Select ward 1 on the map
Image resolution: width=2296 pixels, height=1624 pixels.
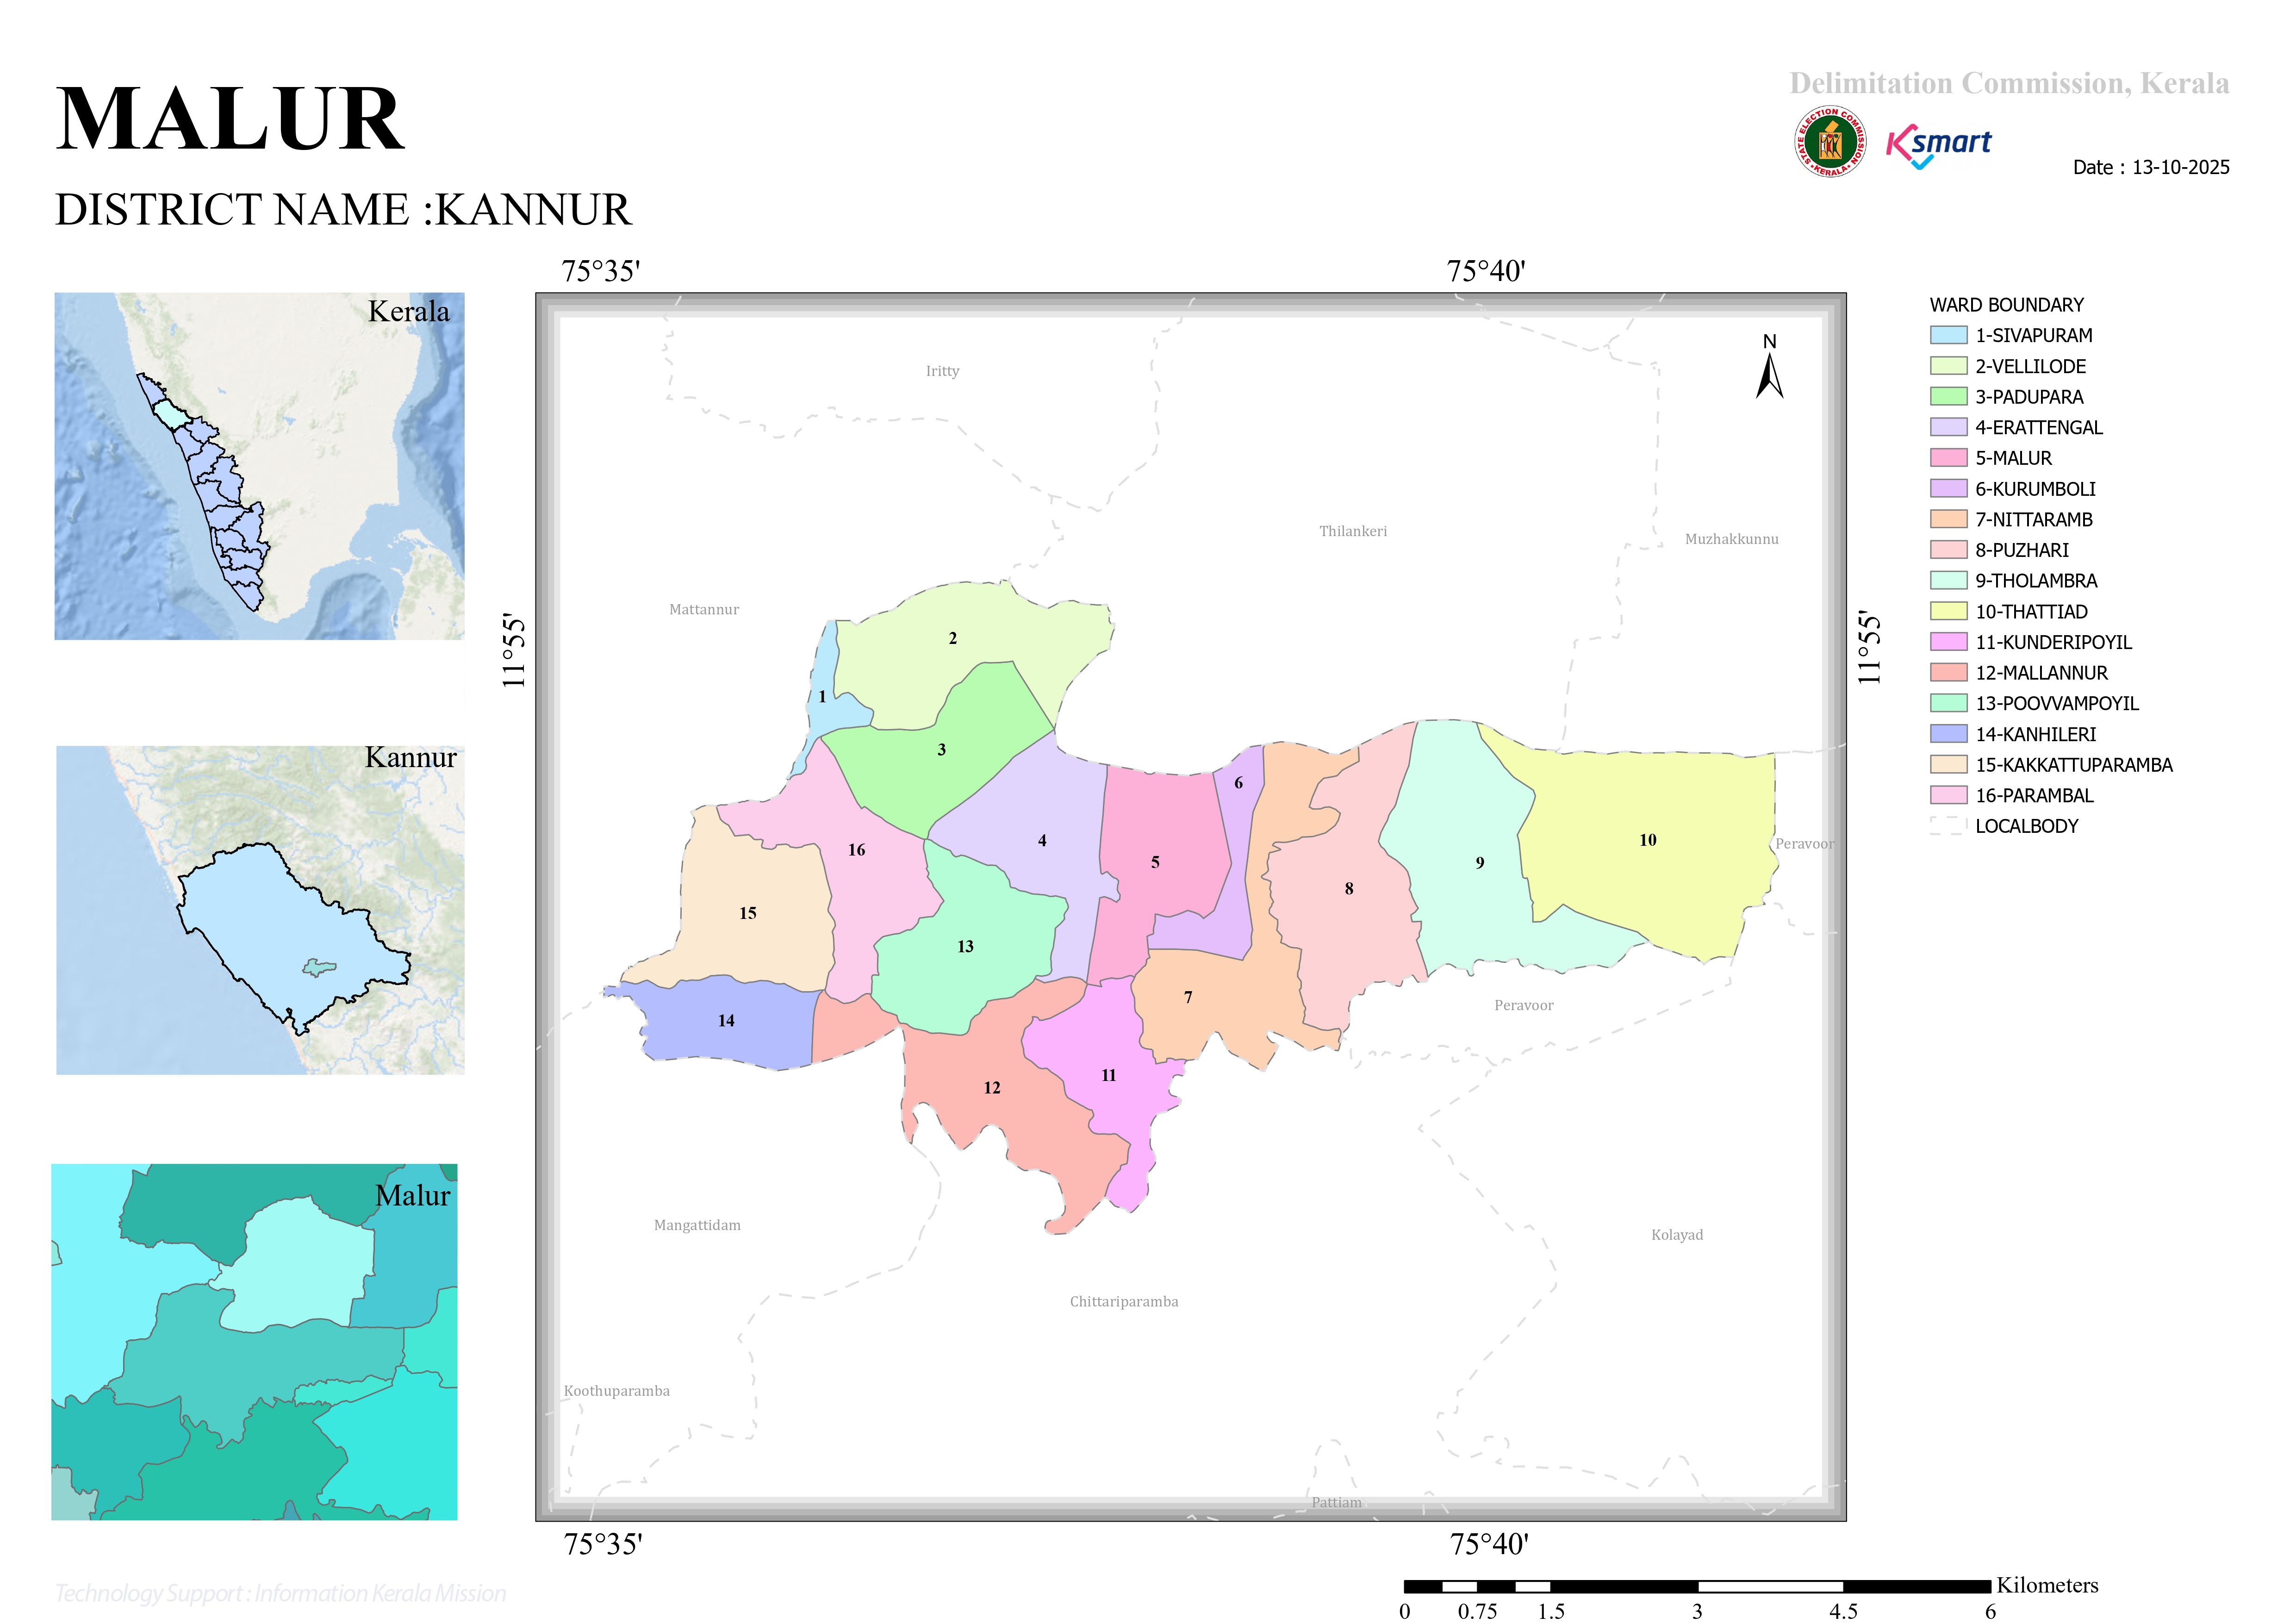(x=823, y=697)
